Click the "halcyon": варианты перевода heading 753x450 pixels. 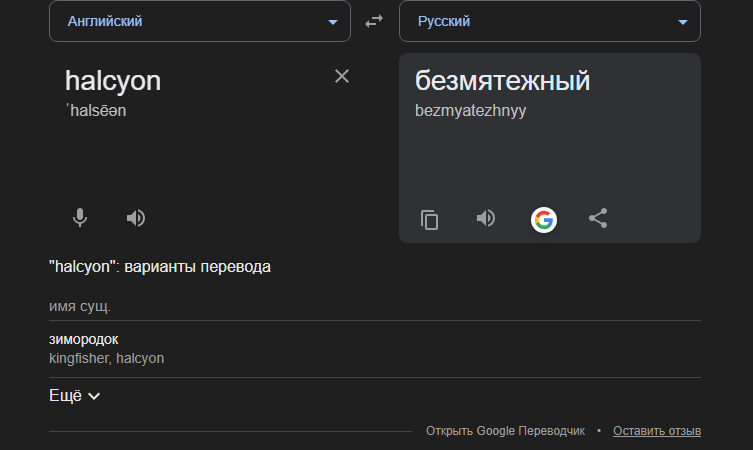coord(160,267)
